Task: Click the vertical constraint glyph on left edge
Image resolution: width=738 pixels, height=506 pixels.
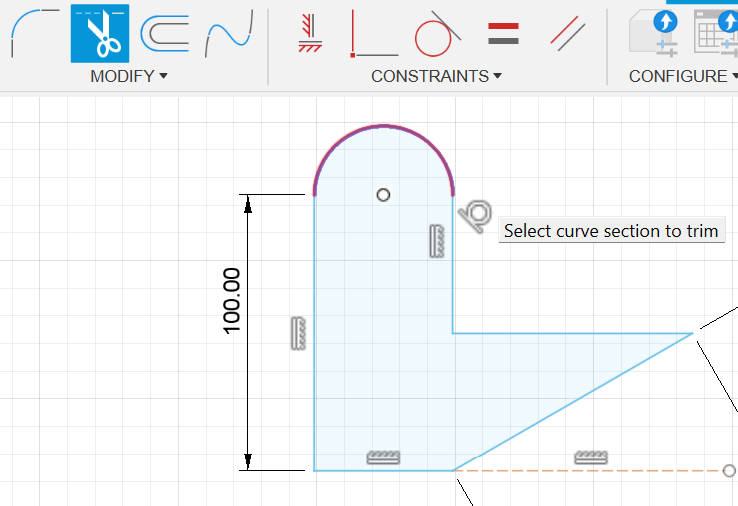Action: pyautogui.click(x=297, y=333)
